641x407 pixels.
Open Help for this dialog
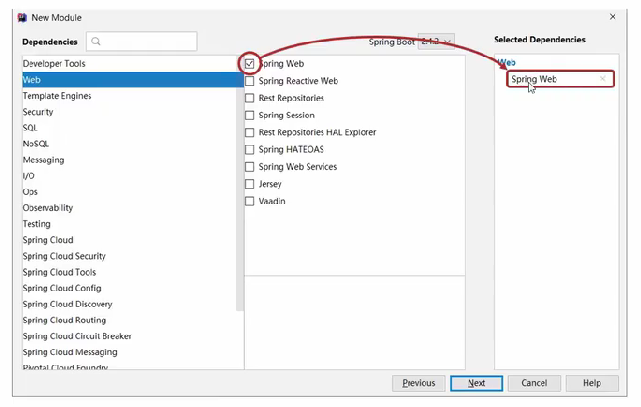click(x=592, y=383)
